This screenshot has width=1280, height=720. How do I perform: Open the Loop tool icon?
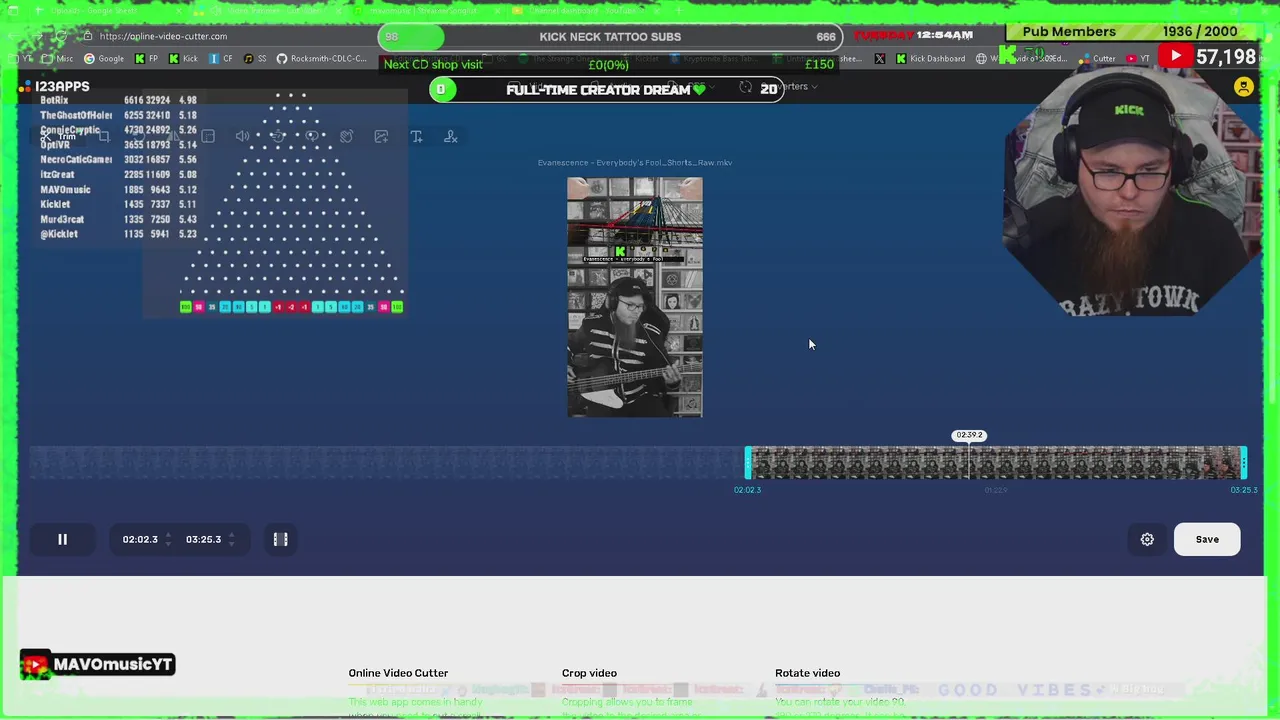[x=312, y=136]
